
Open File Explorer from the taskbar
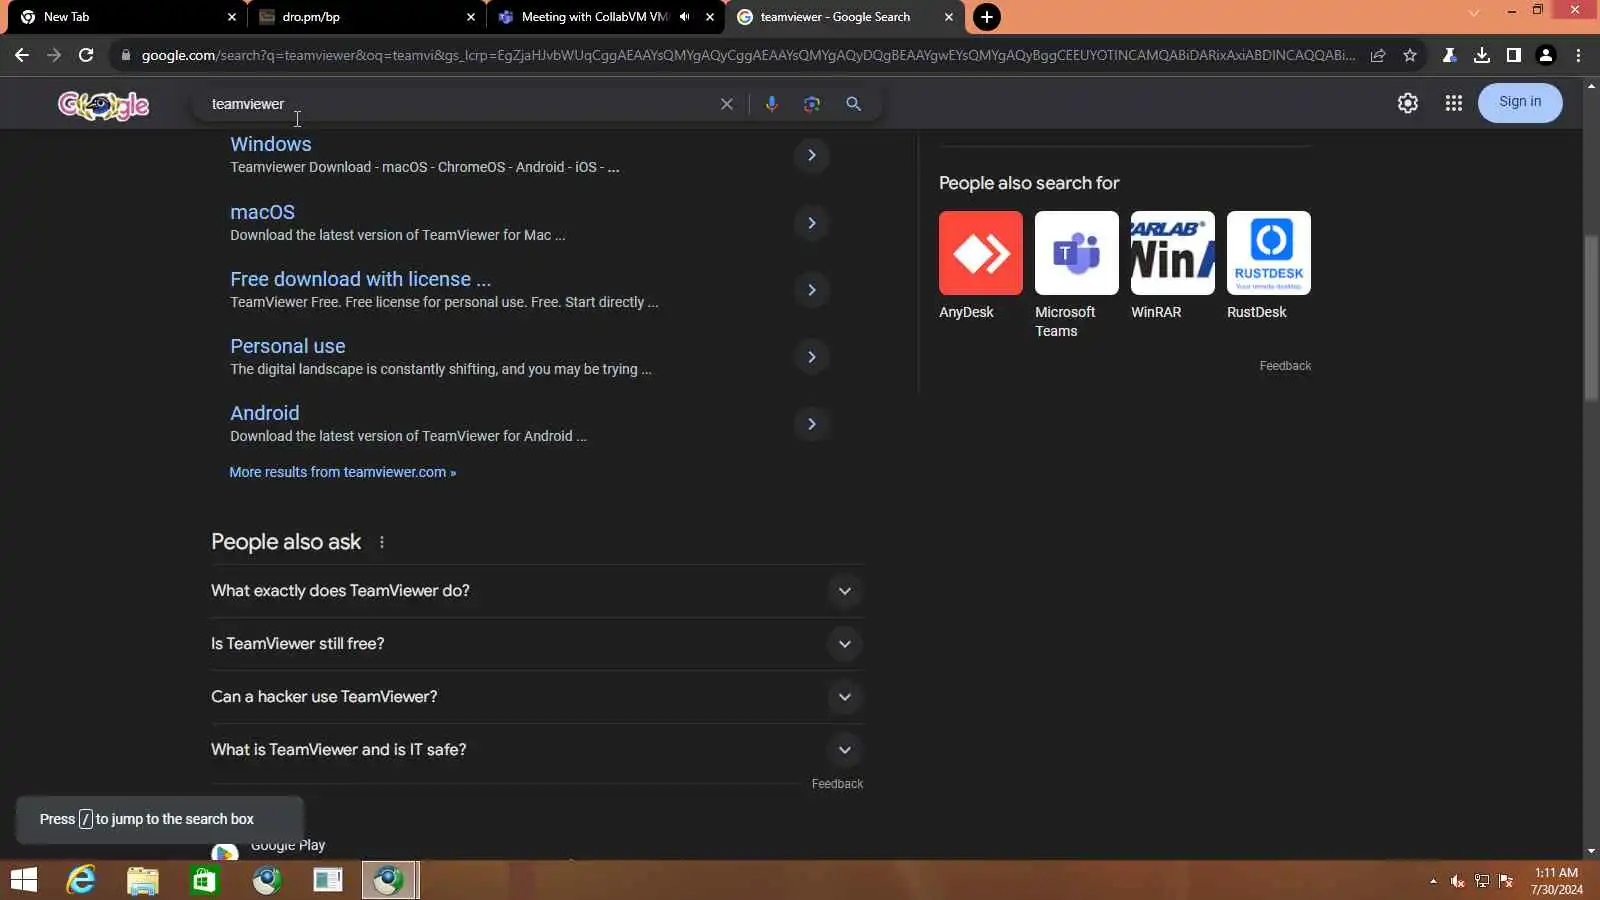click(143, 880)
